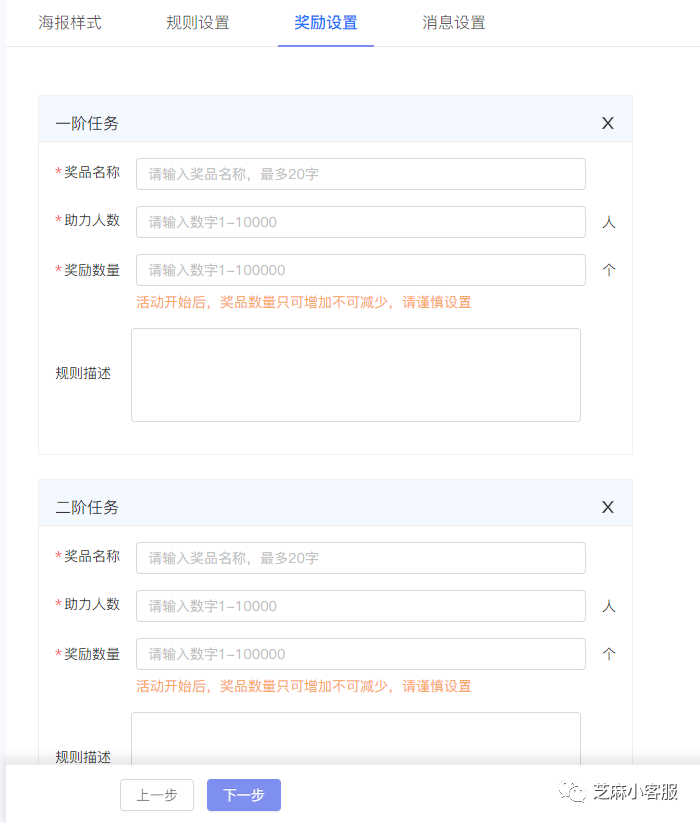The width and height of the screenshot is (700, 823).
Task: Remove the 一阶任务 card with its X icon
Action: pyautogui.click(x=608, y=123)
